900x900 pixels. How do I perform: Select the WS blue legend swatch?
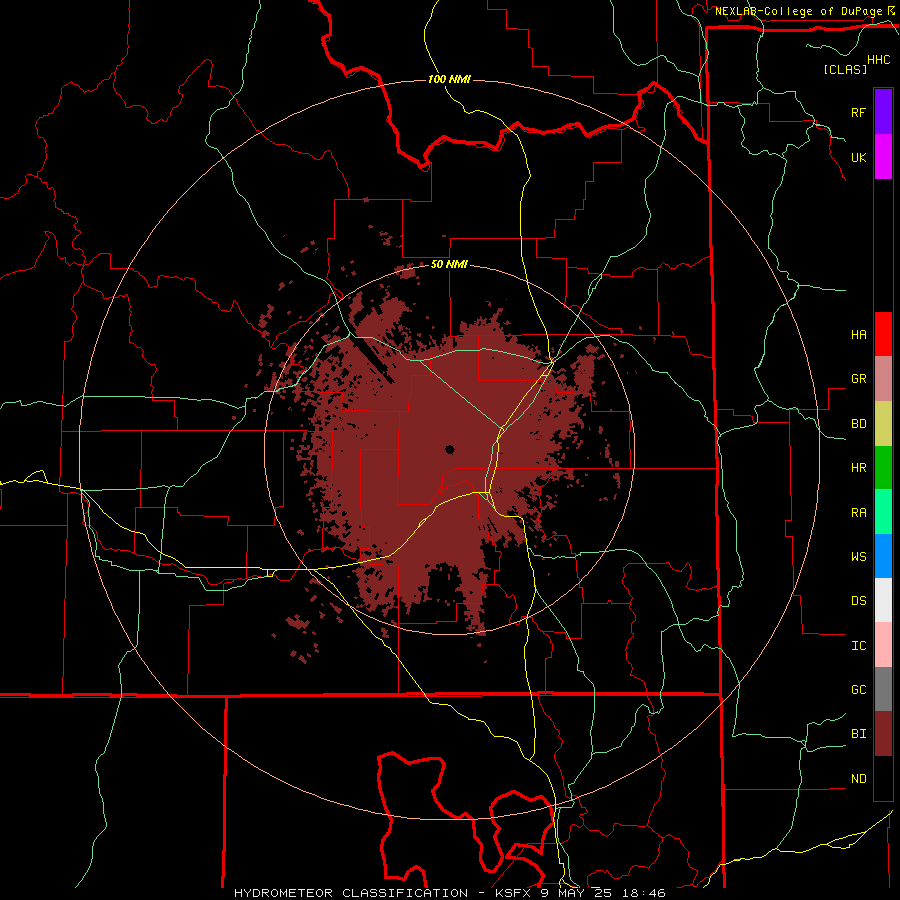pyautogui.click(x=883, y=556)
